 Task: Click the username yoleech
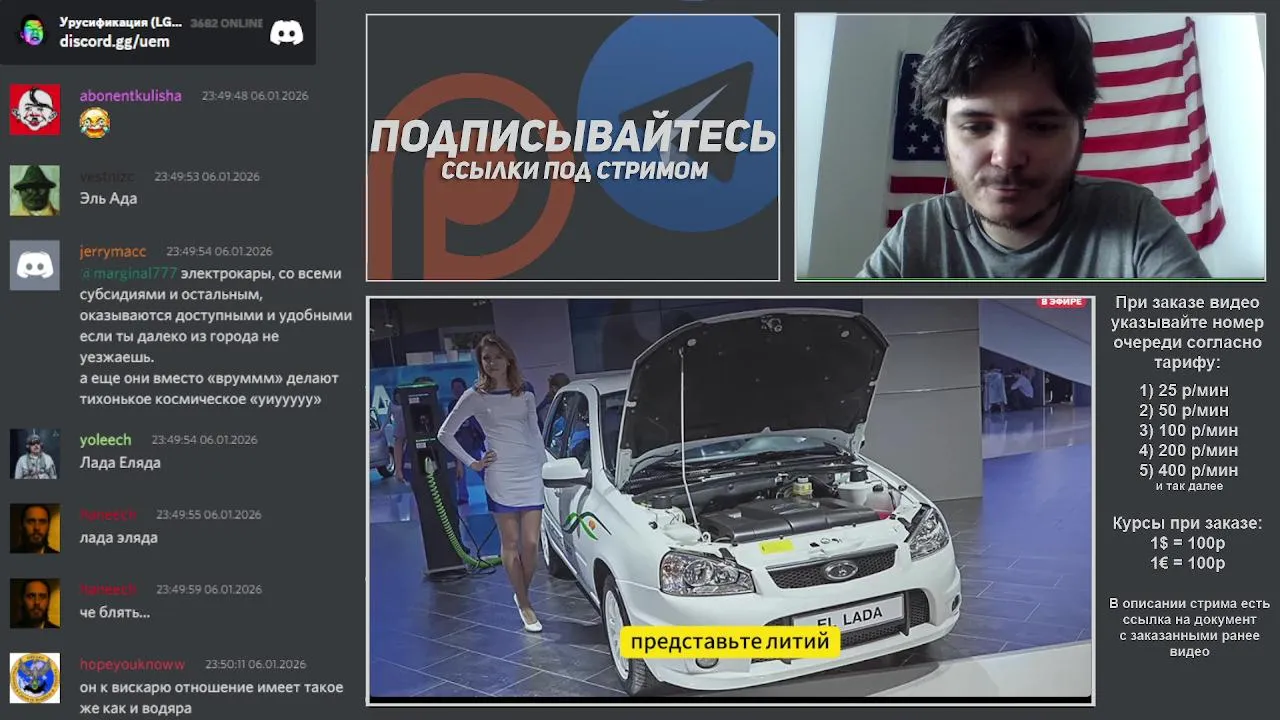point(105,440)
